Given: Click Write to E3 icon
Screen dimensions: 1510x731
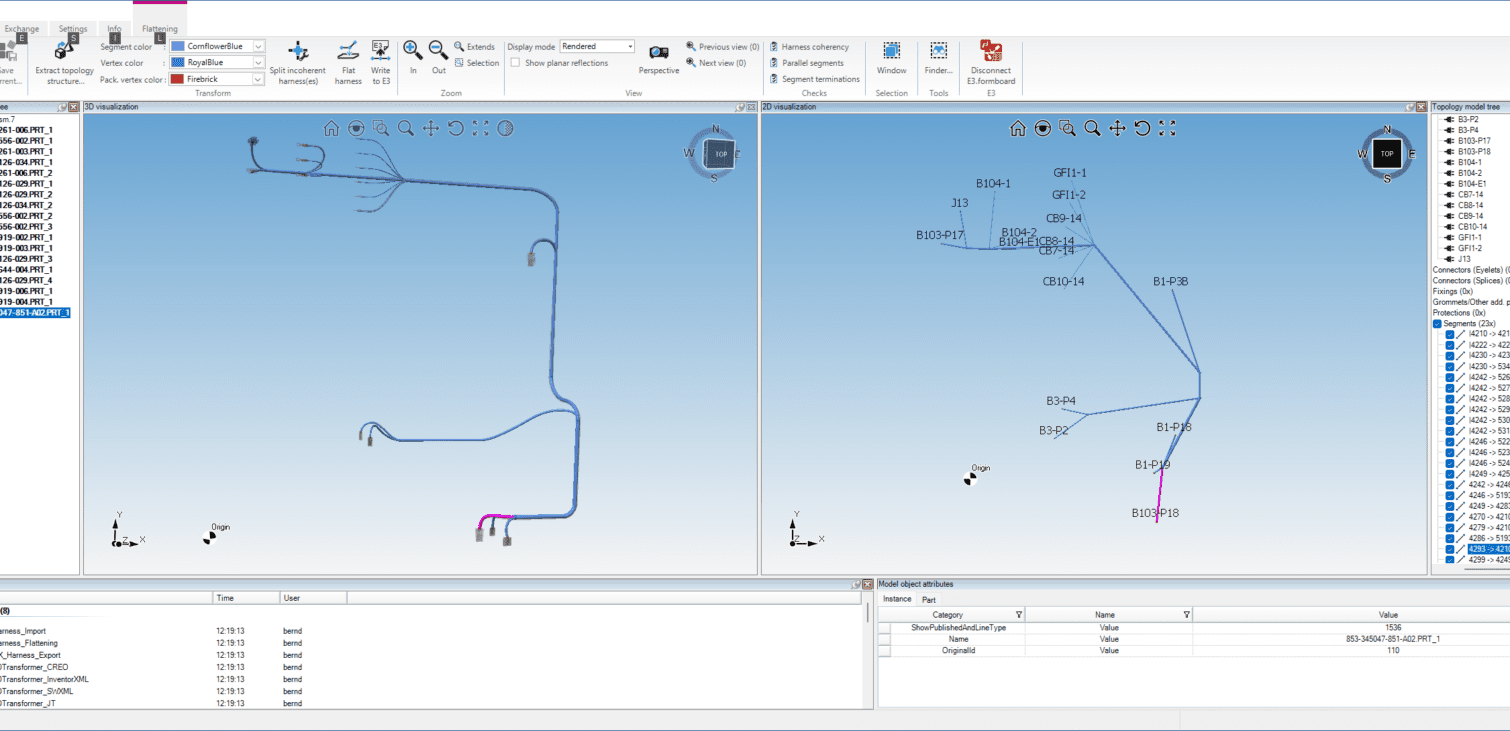Looking at the screenshot, I should point(380,52).
